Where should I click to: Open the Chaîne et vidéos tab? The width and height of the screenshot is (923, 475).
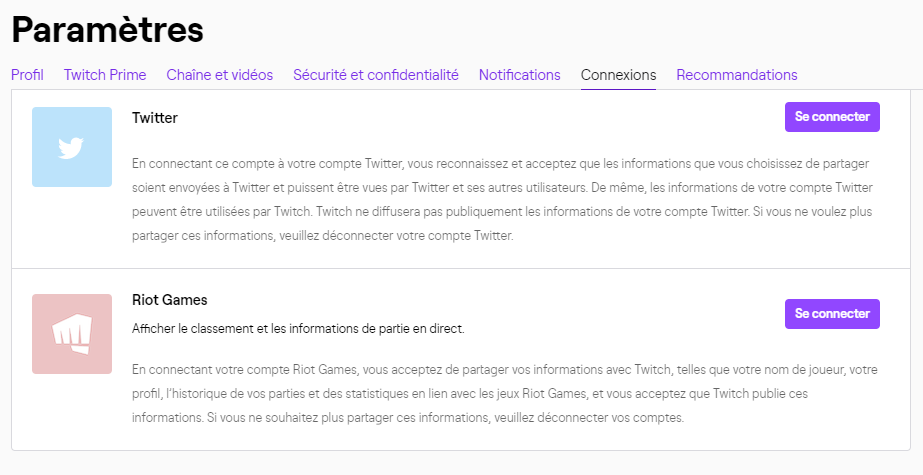pos(220,75)
